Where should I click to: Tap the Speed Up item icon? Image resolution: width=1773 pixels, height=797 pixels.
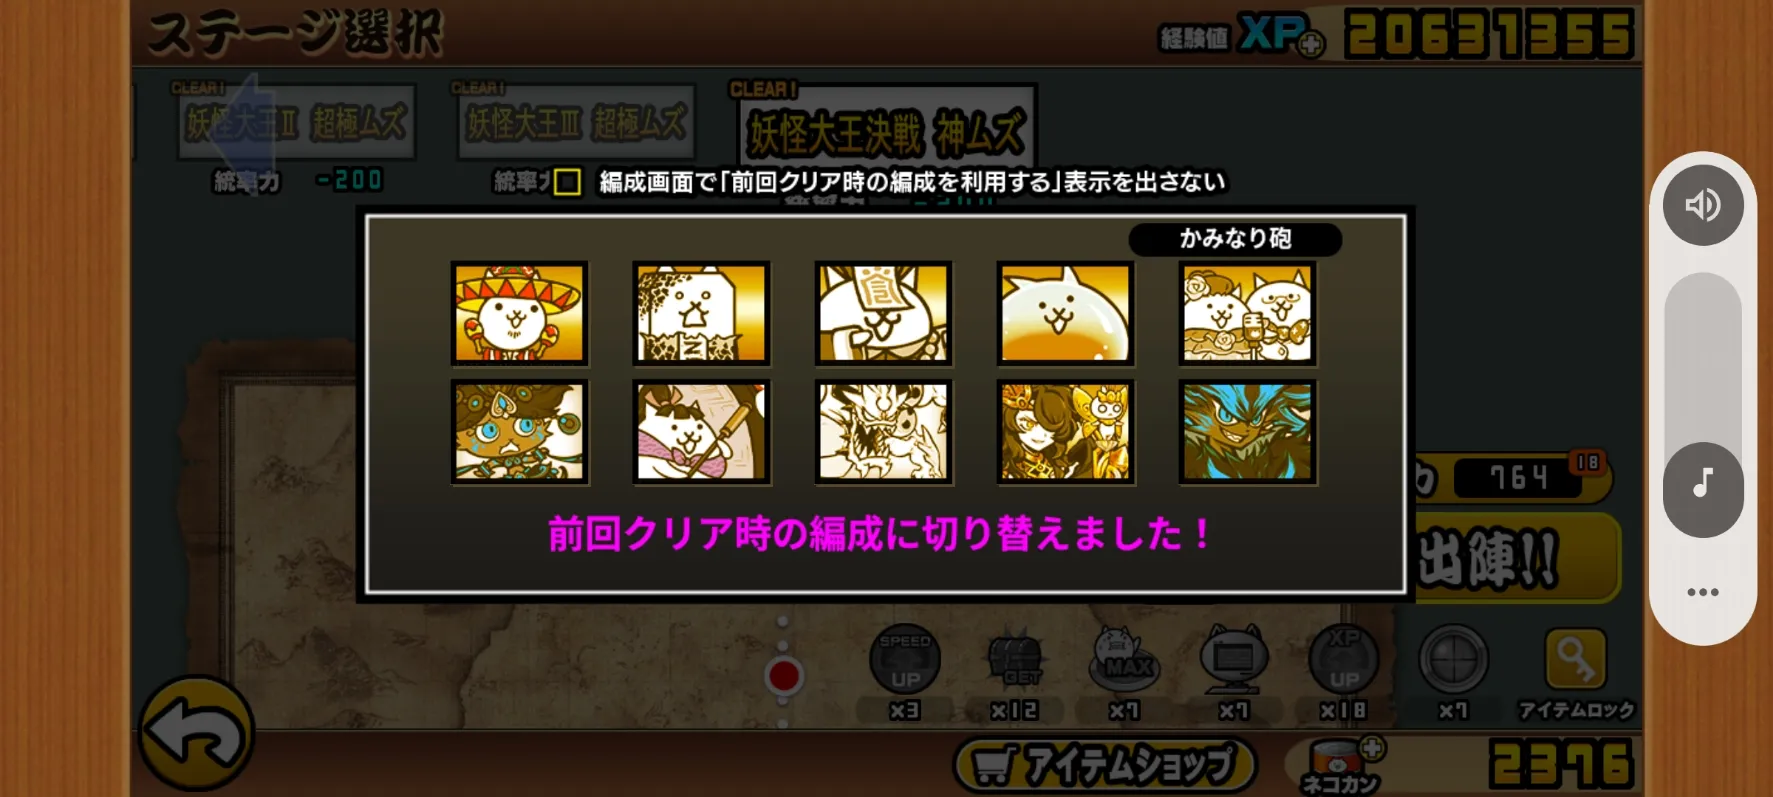904,661
